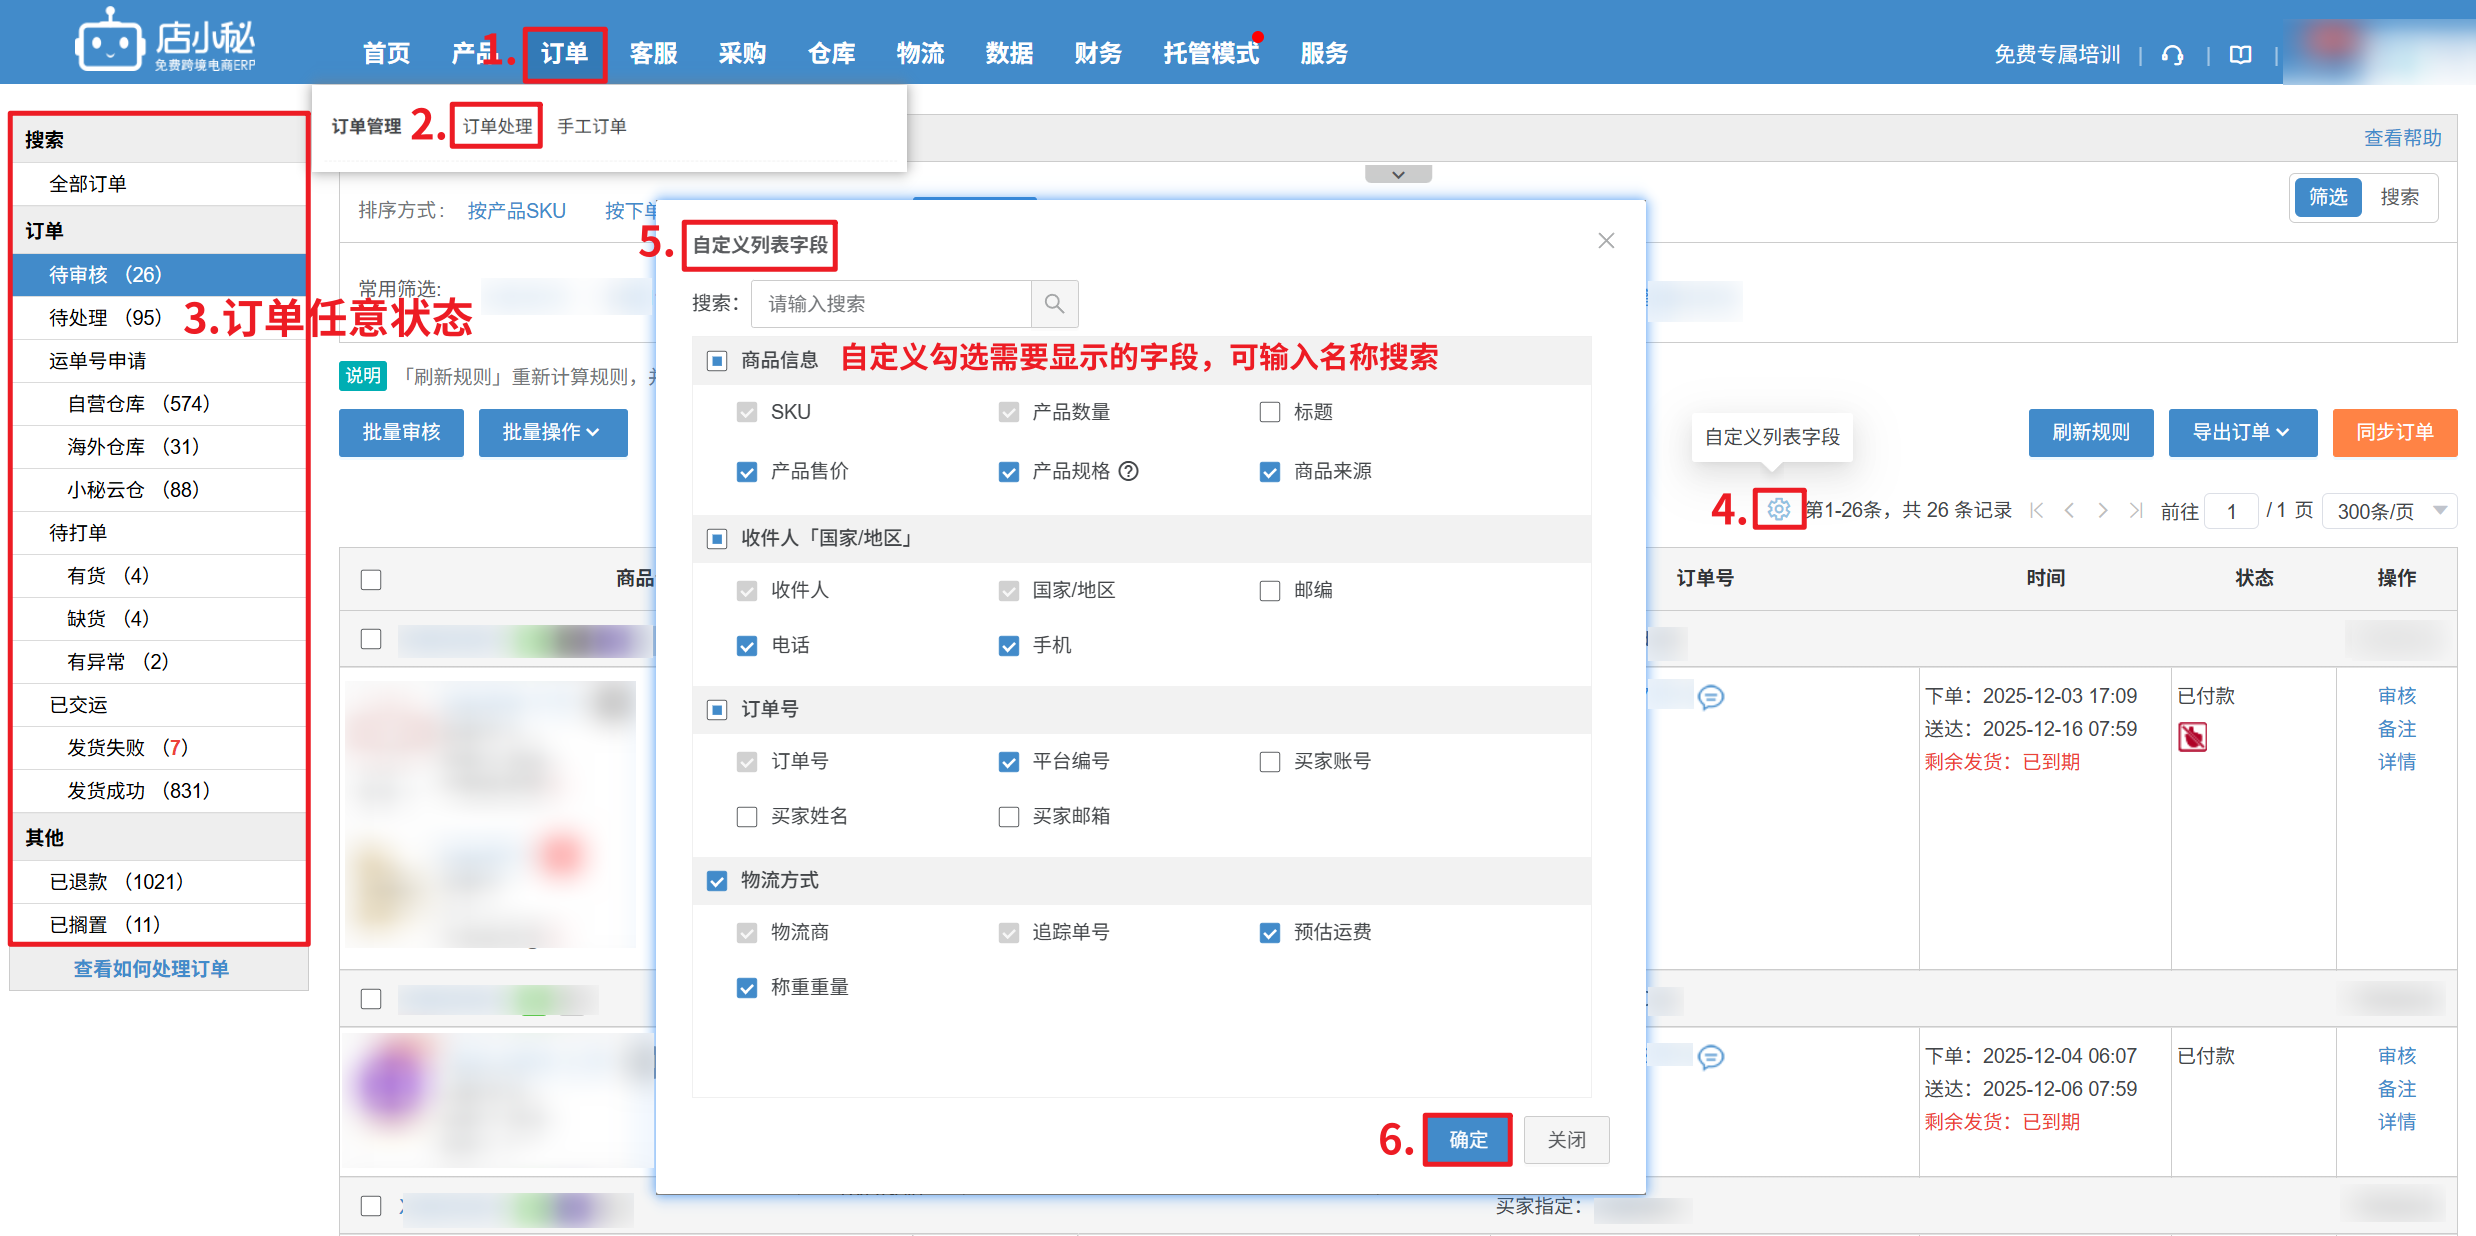Uncheck the 预估运费 checkbox
2476x1236 pixels.
point(1270,932)
